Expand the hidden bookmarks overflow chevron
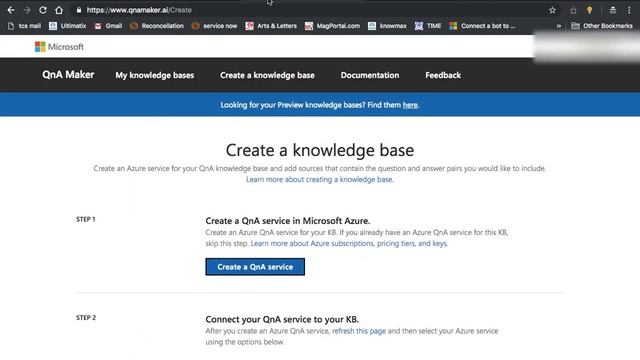Image resolution: width=640 pixels, height=360 pixels. 558,26
